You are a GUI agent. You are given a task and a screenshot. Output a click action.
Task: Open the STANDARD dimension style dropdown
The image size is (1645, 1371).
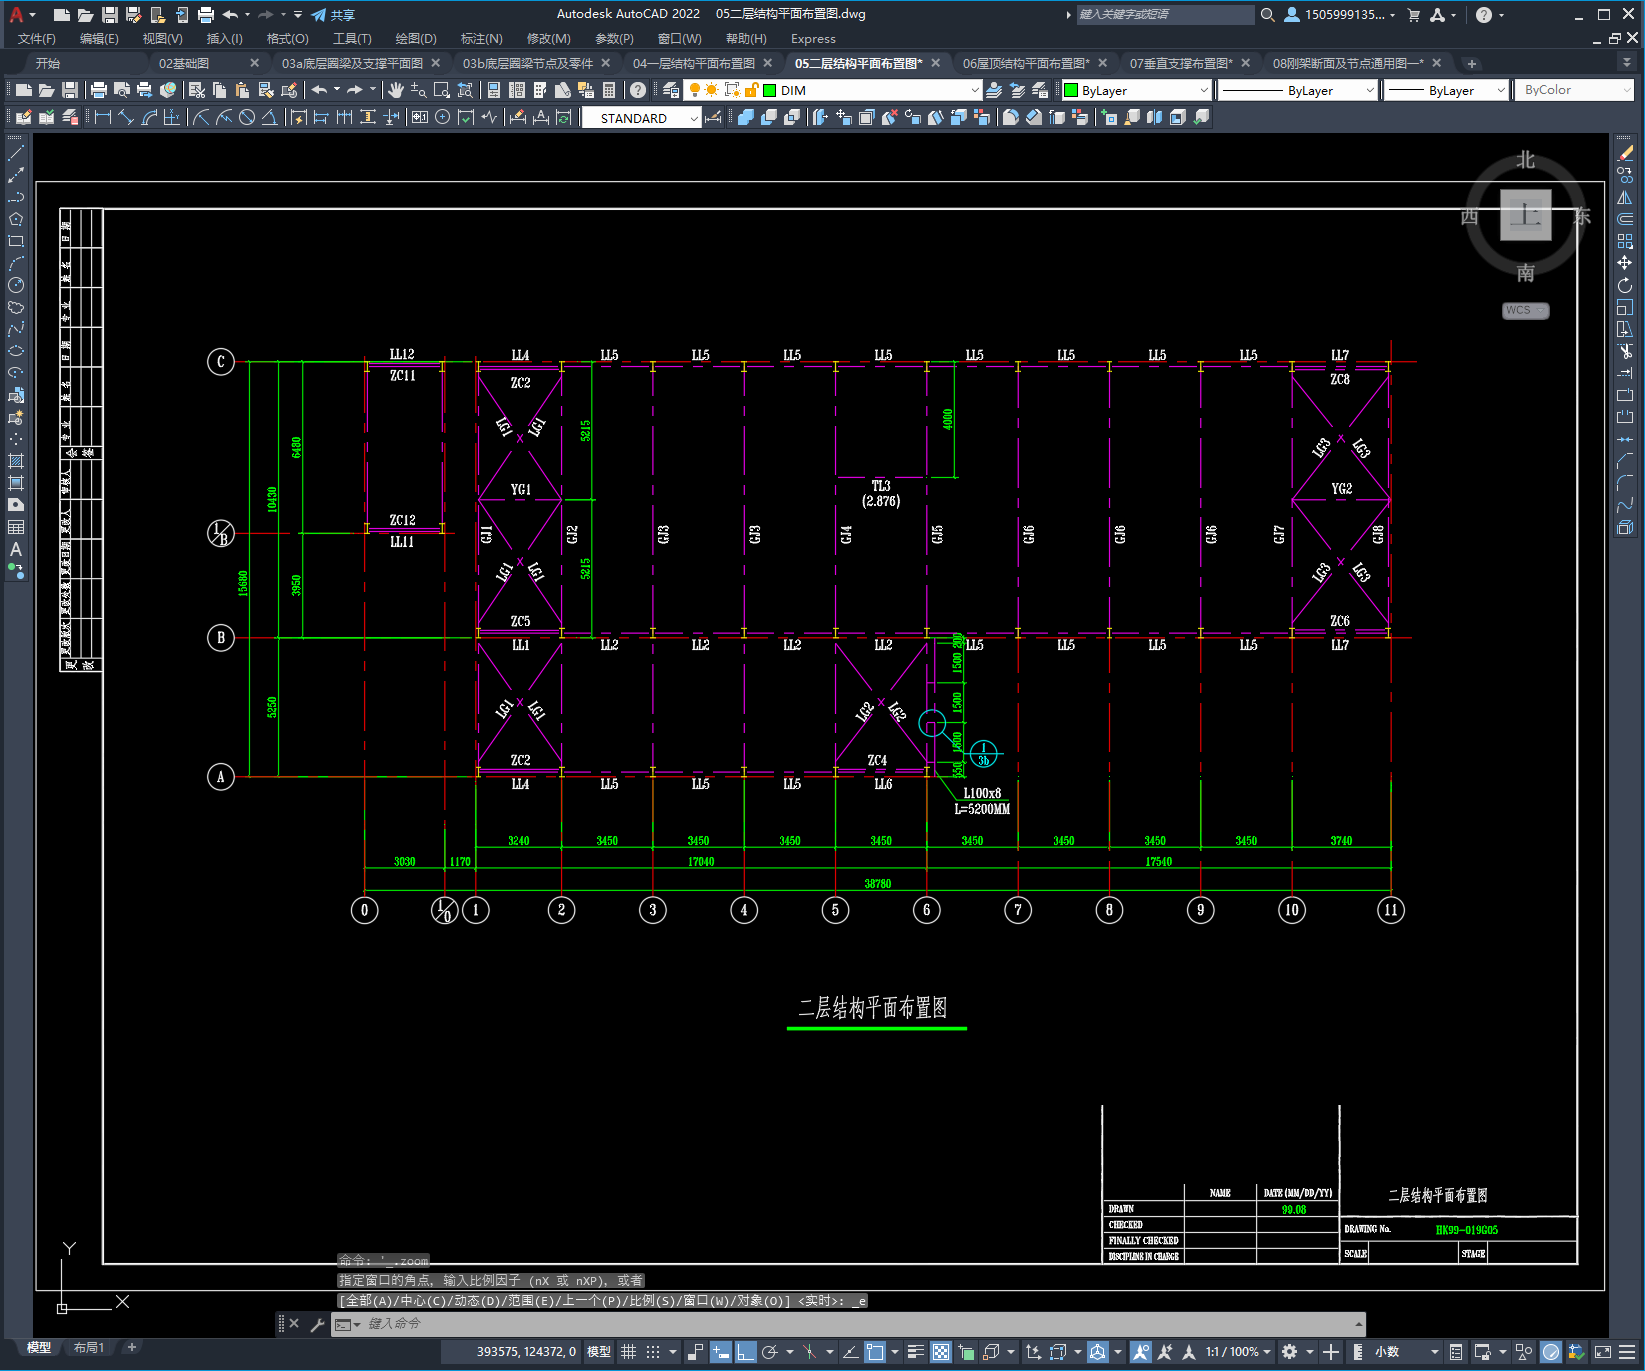693,118
